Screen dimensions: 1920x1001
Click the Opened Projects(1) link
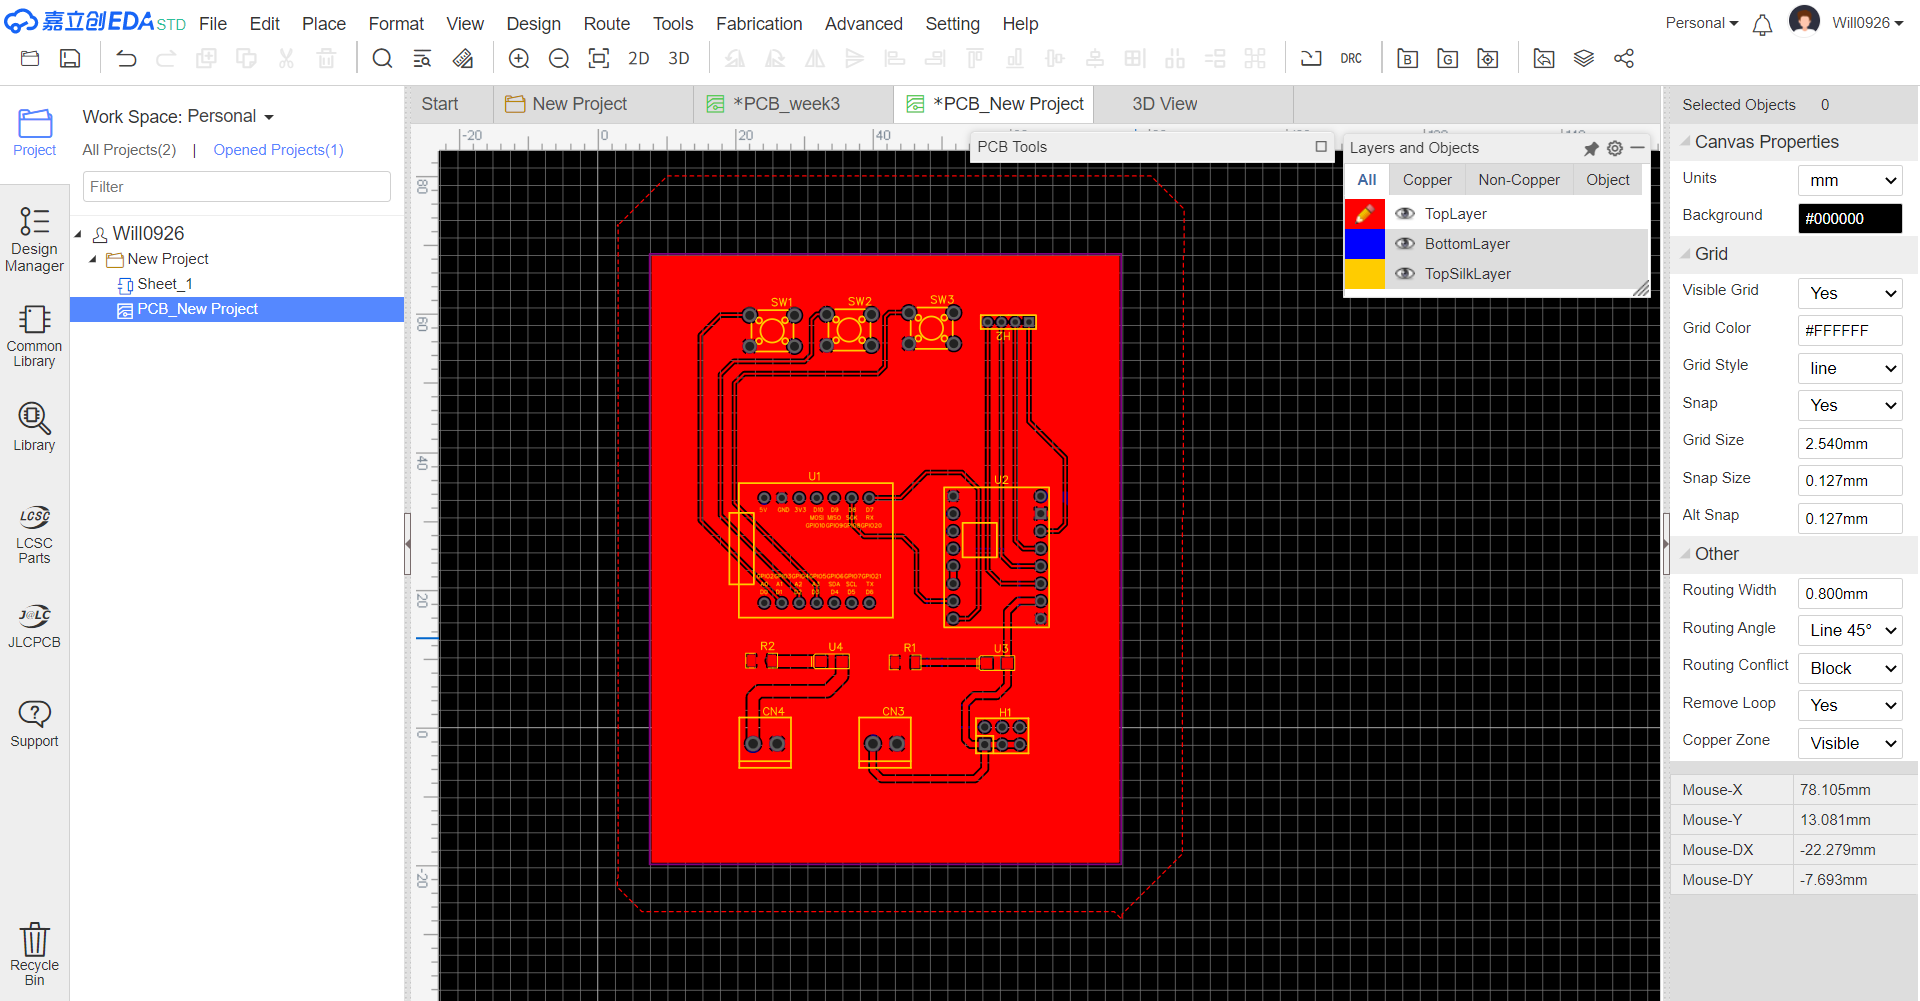(x=278, y=150)
